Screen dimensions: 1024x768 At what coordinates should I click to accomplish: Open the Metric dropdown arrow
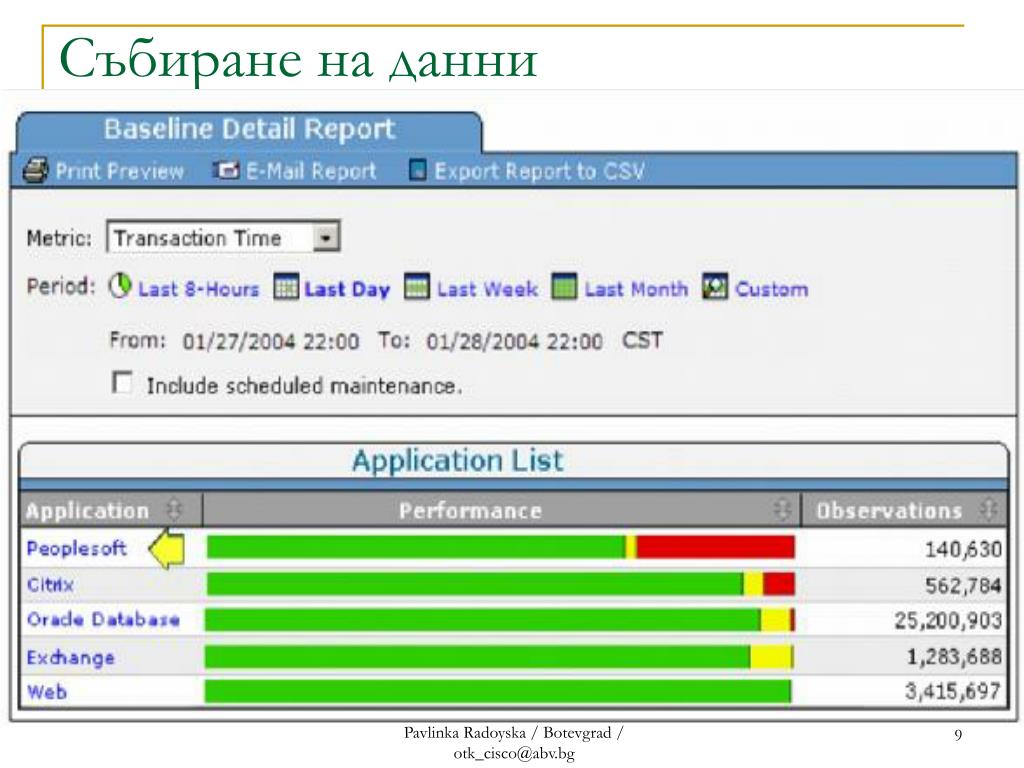pos(325,237)
